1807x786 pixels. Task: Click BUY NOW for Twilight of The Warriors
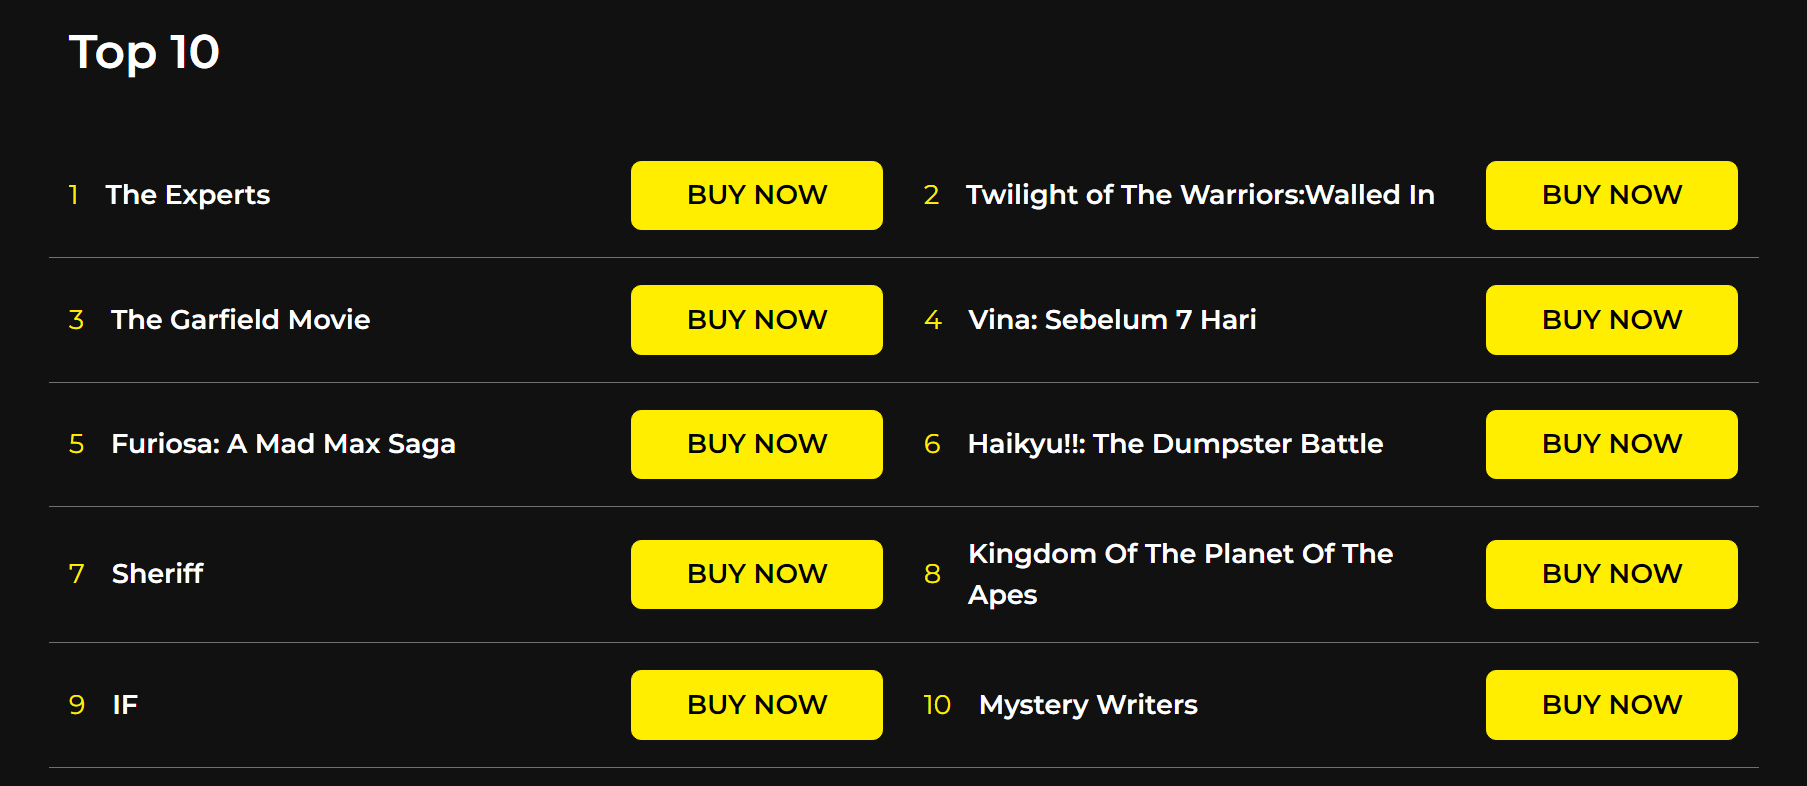1611,195
